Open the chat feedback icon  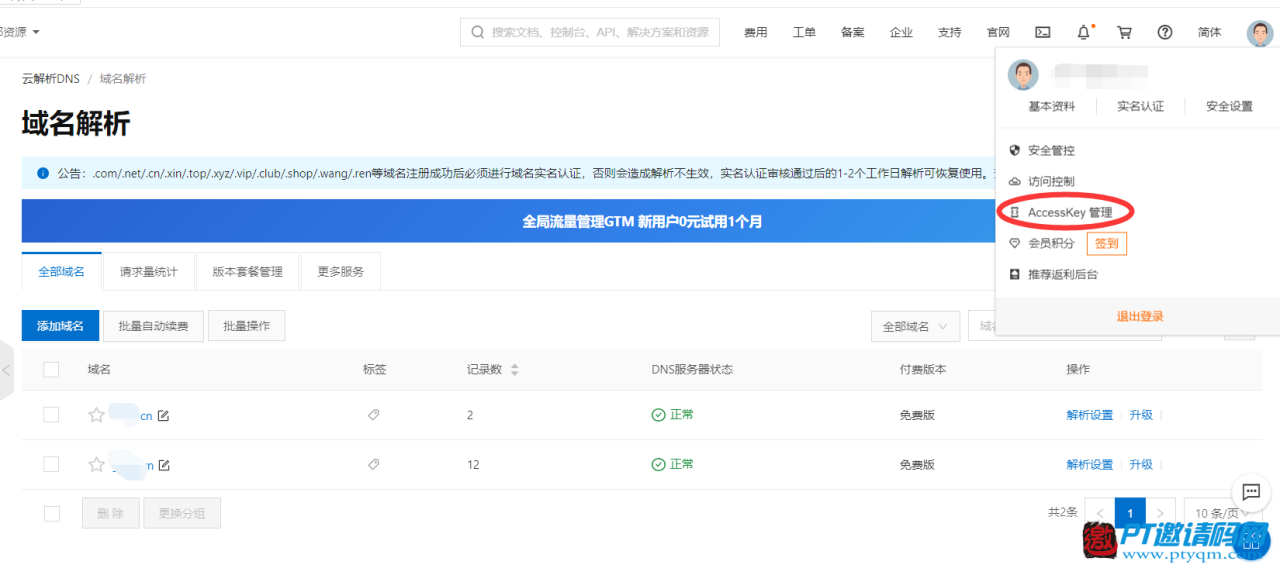[1250, 492]
